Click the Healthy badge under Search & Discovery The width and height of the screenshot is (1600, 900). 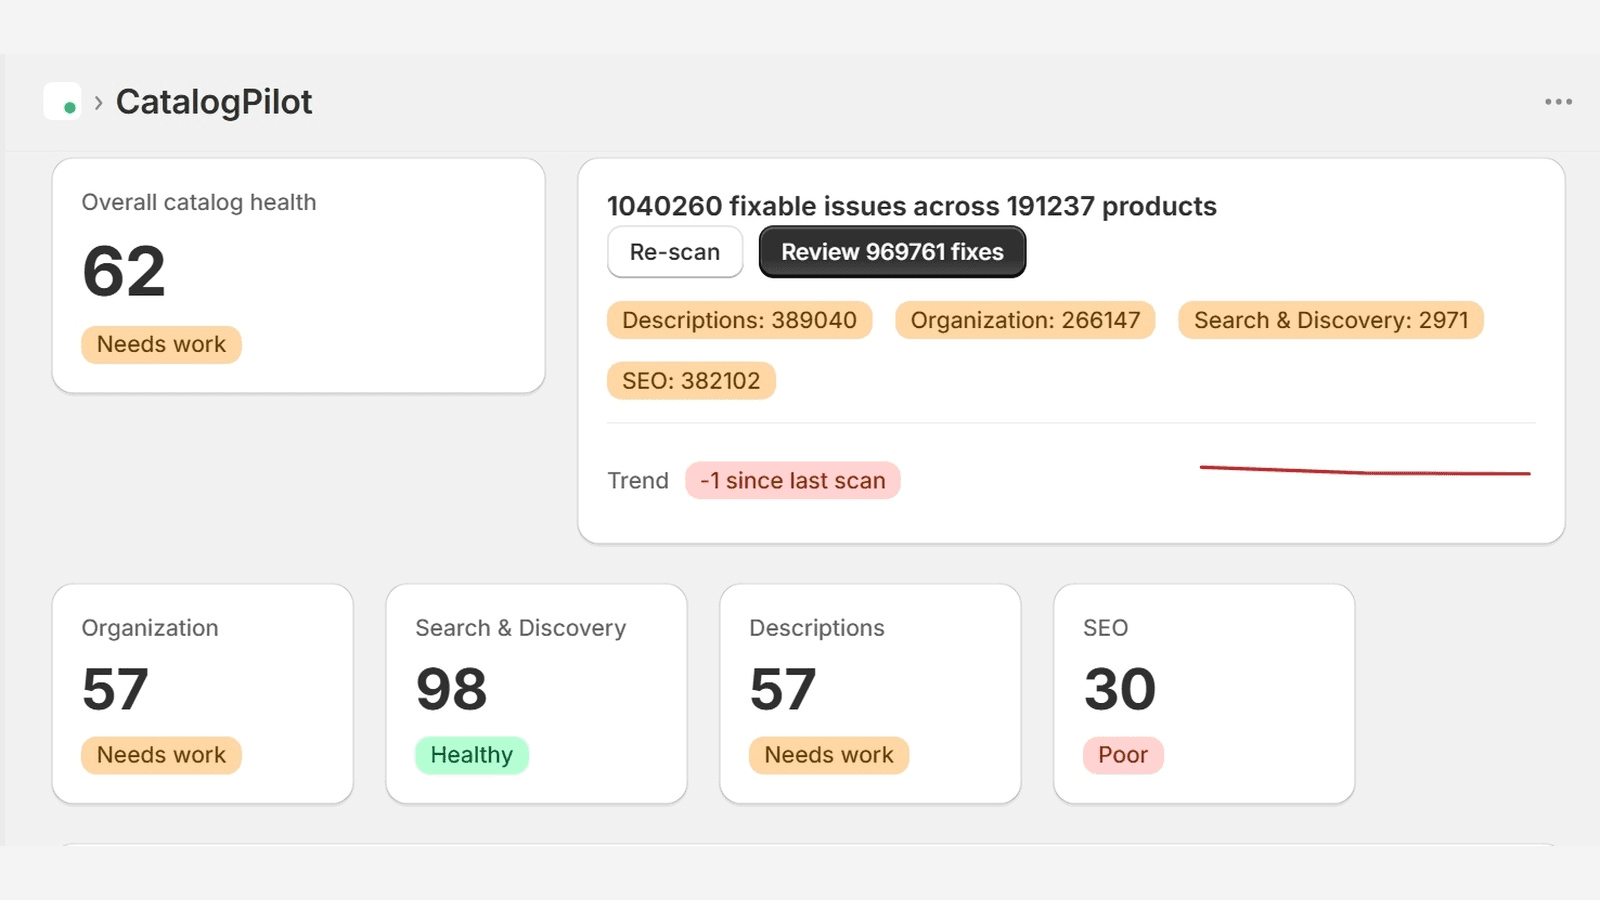(472, 755)
